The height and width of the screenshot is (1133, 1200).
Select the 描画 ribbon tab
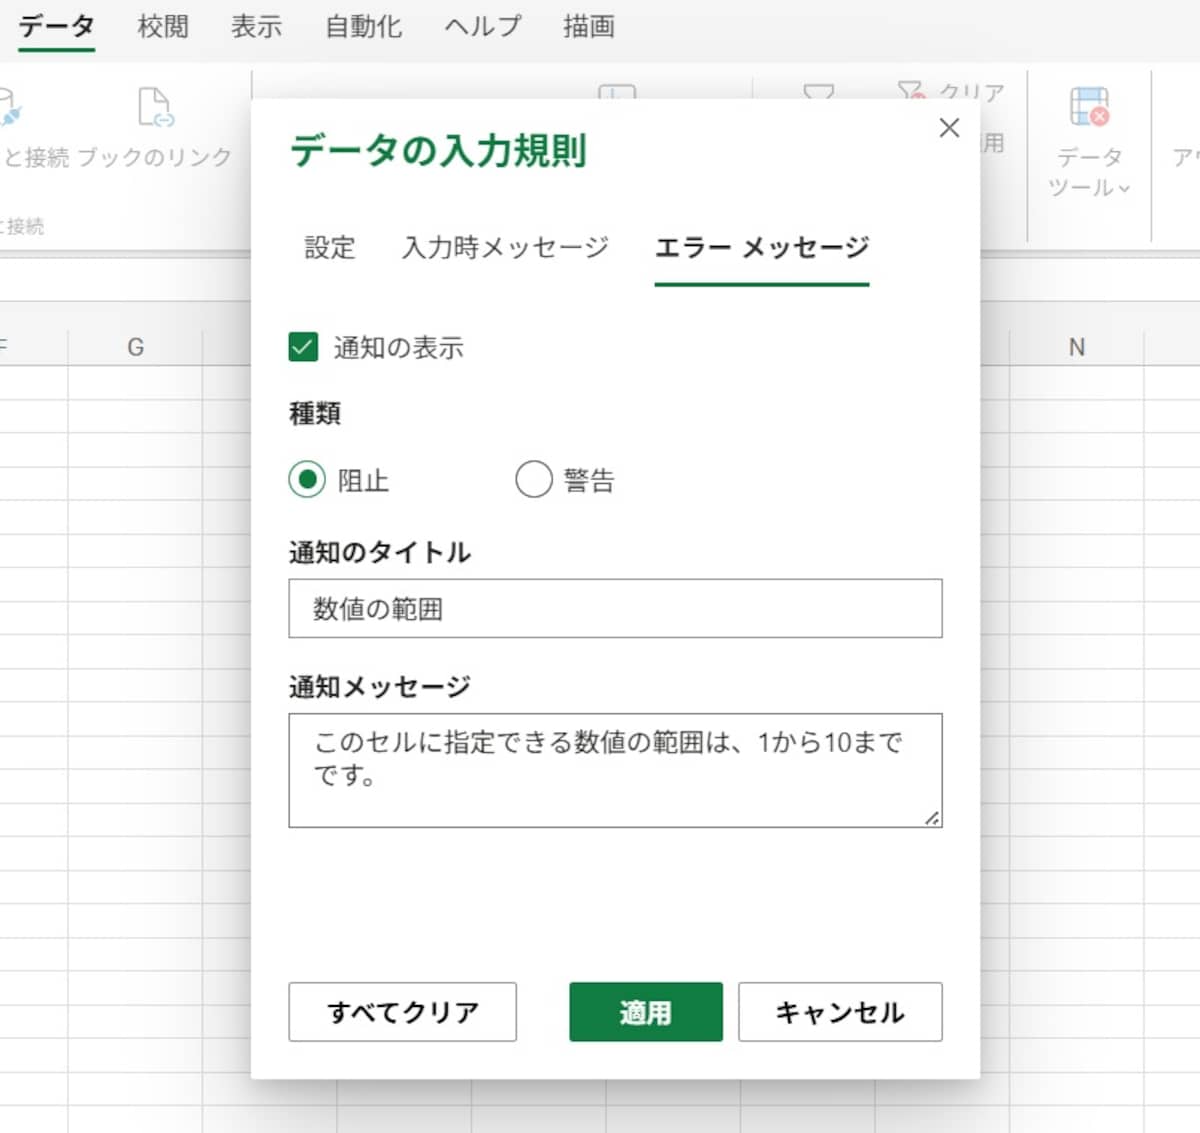[x=587, y=27]
